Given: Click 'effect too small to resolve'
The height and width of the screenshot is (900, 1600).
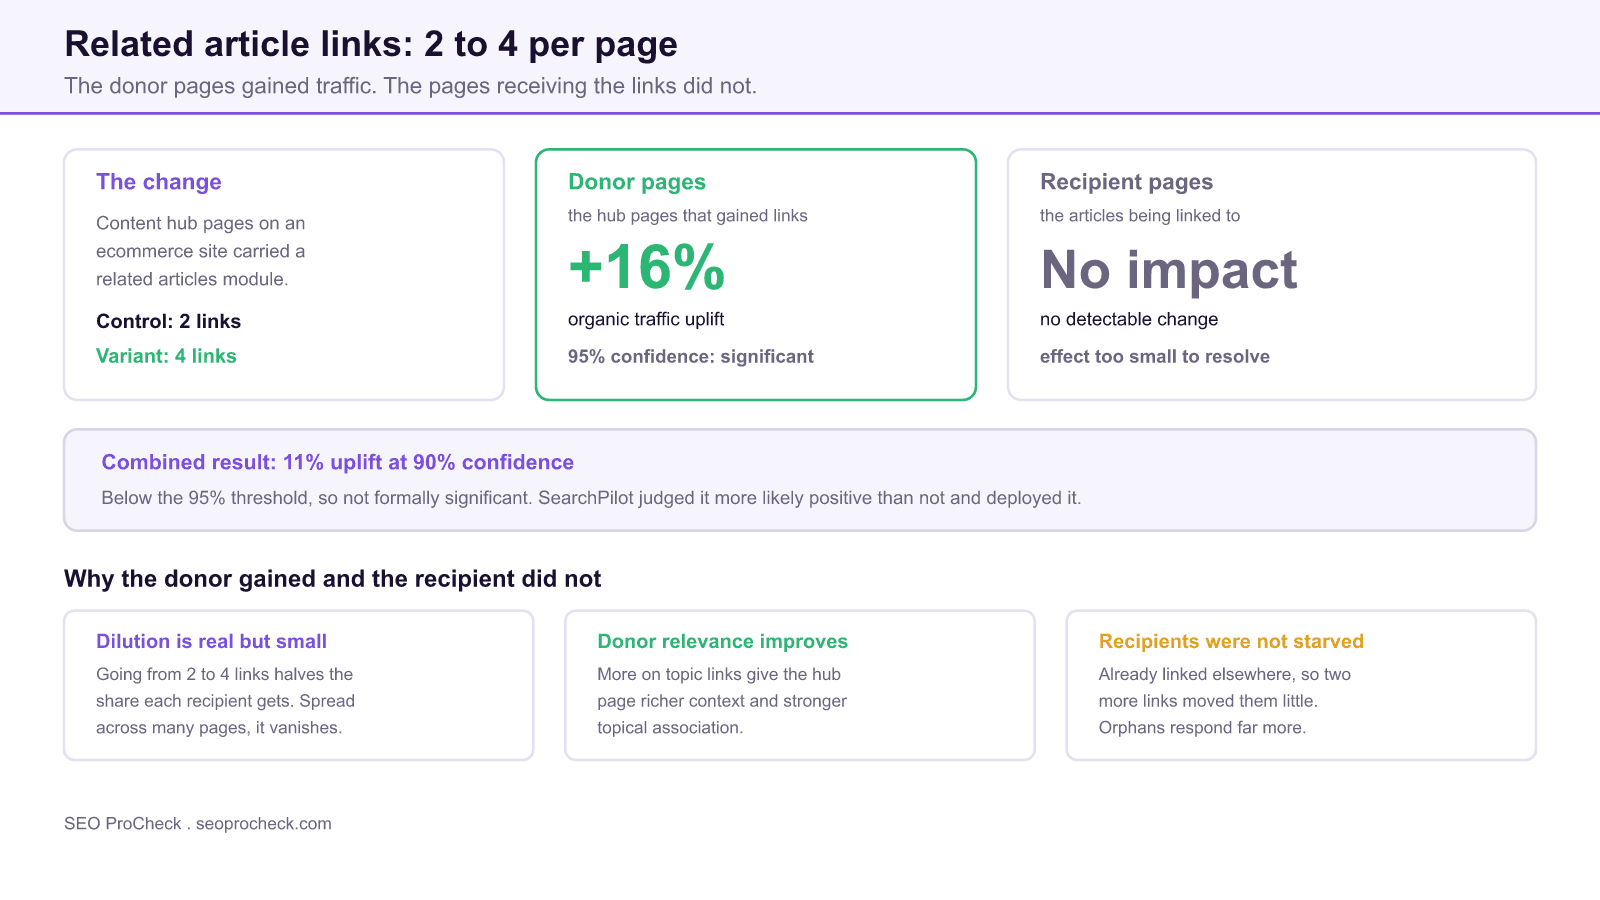Looking at the screenshot, I should pyautogui.click(x=1155, y=357).
